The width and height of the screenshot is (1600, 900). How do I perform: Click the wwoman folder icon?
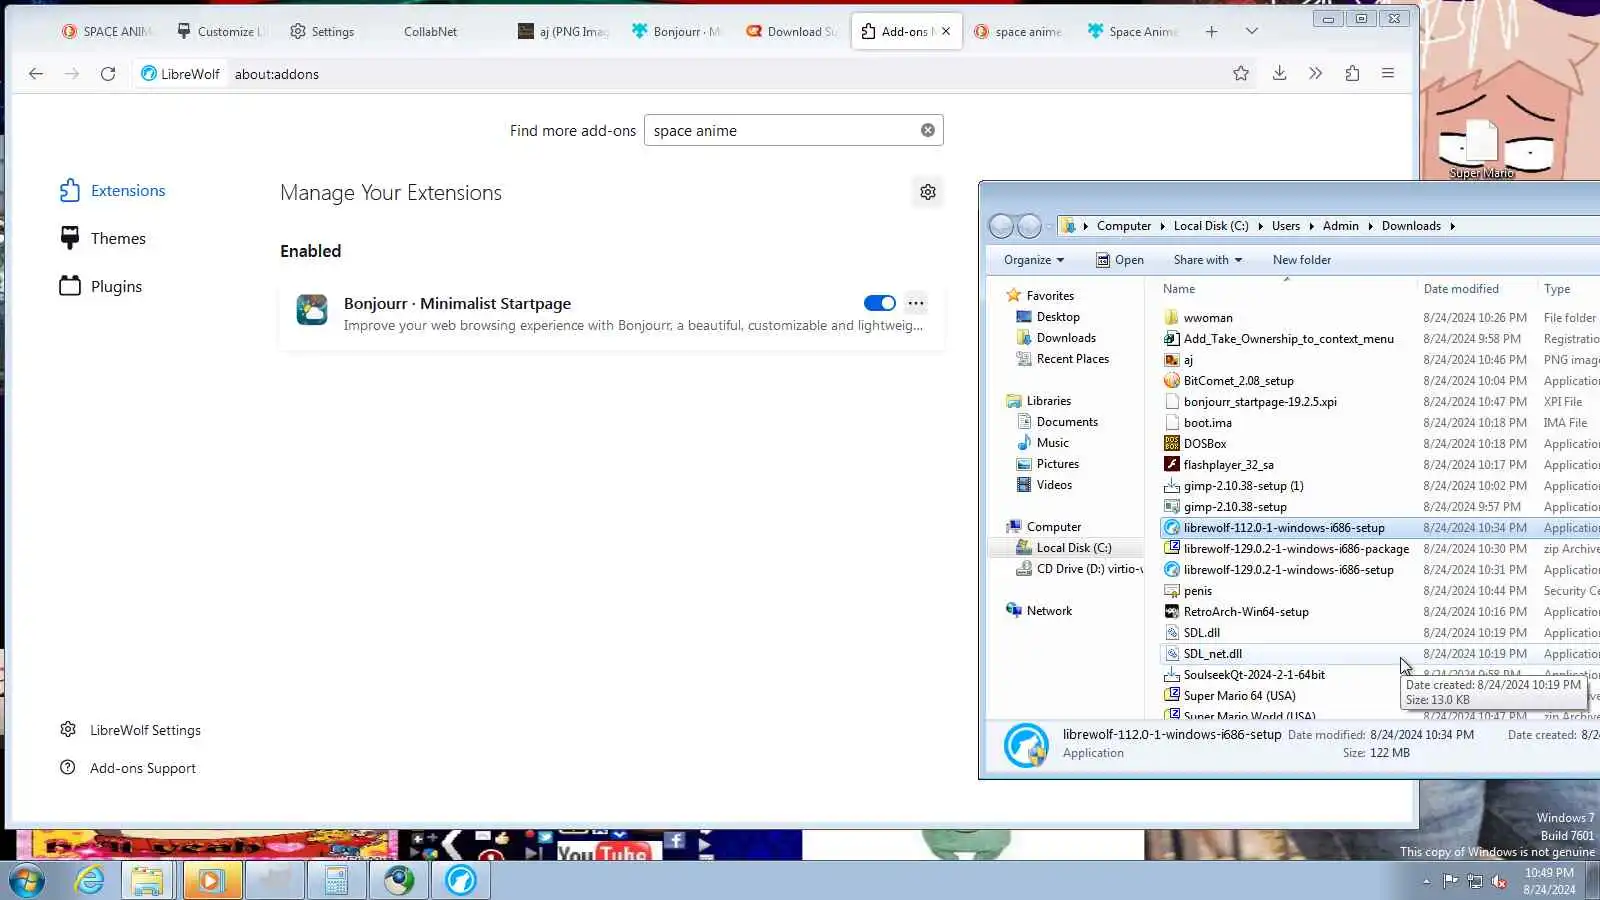(x=1172, y=318)
